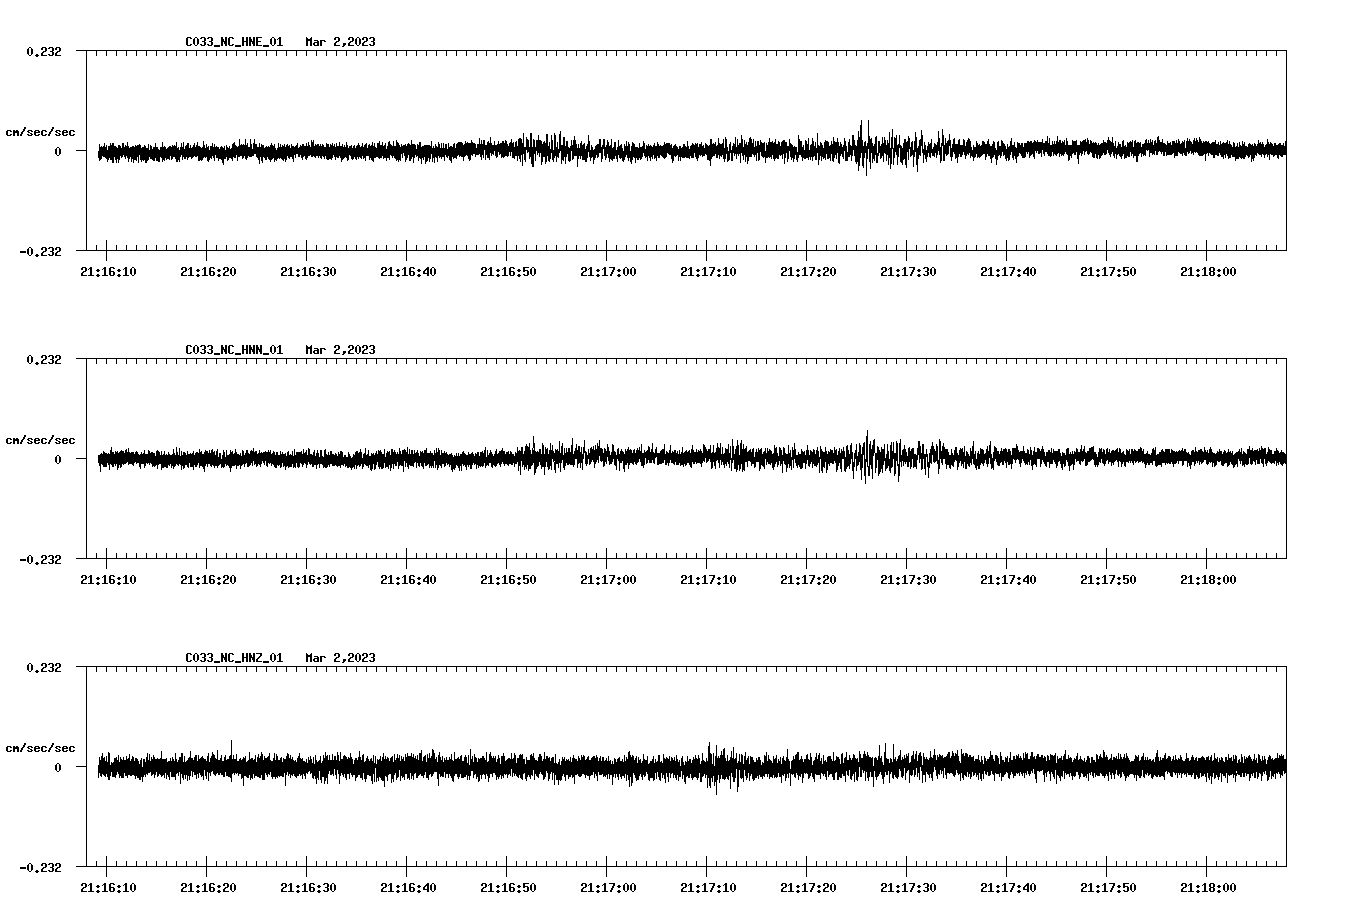
Task: Click the 21:16:10 timestamp on top axis
Action: (x=110, y=269)
